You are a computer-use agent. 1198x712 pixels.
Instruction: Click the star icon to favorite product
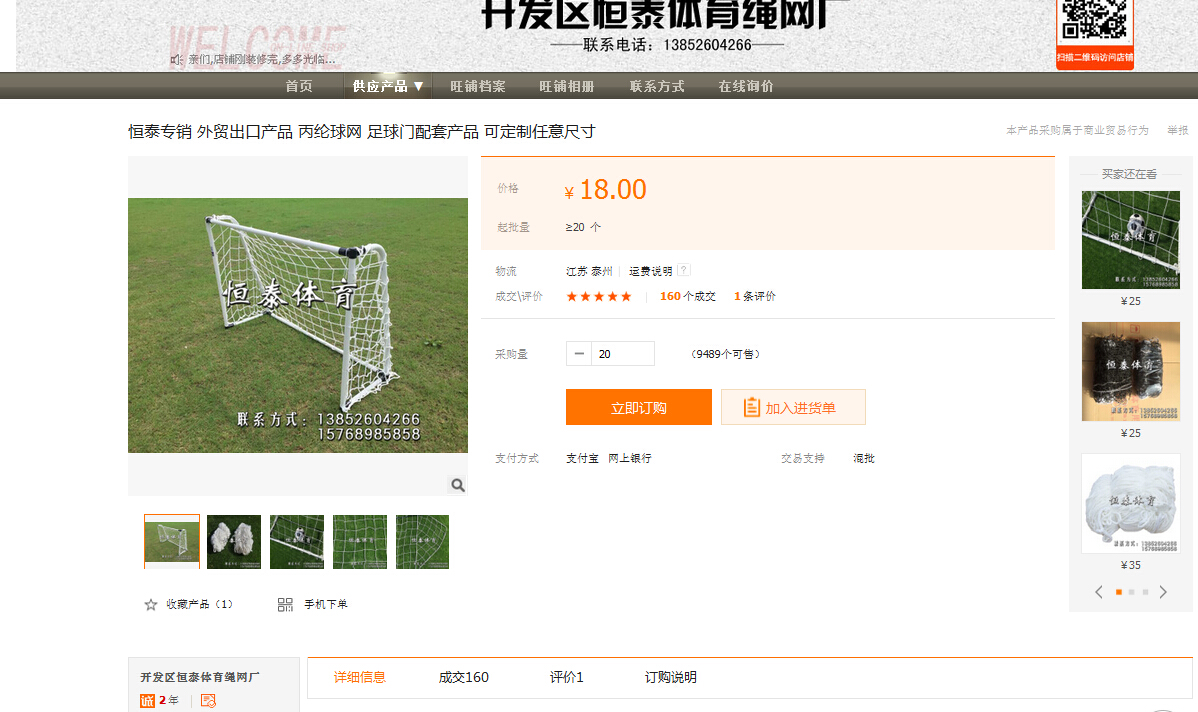[151, 605]
